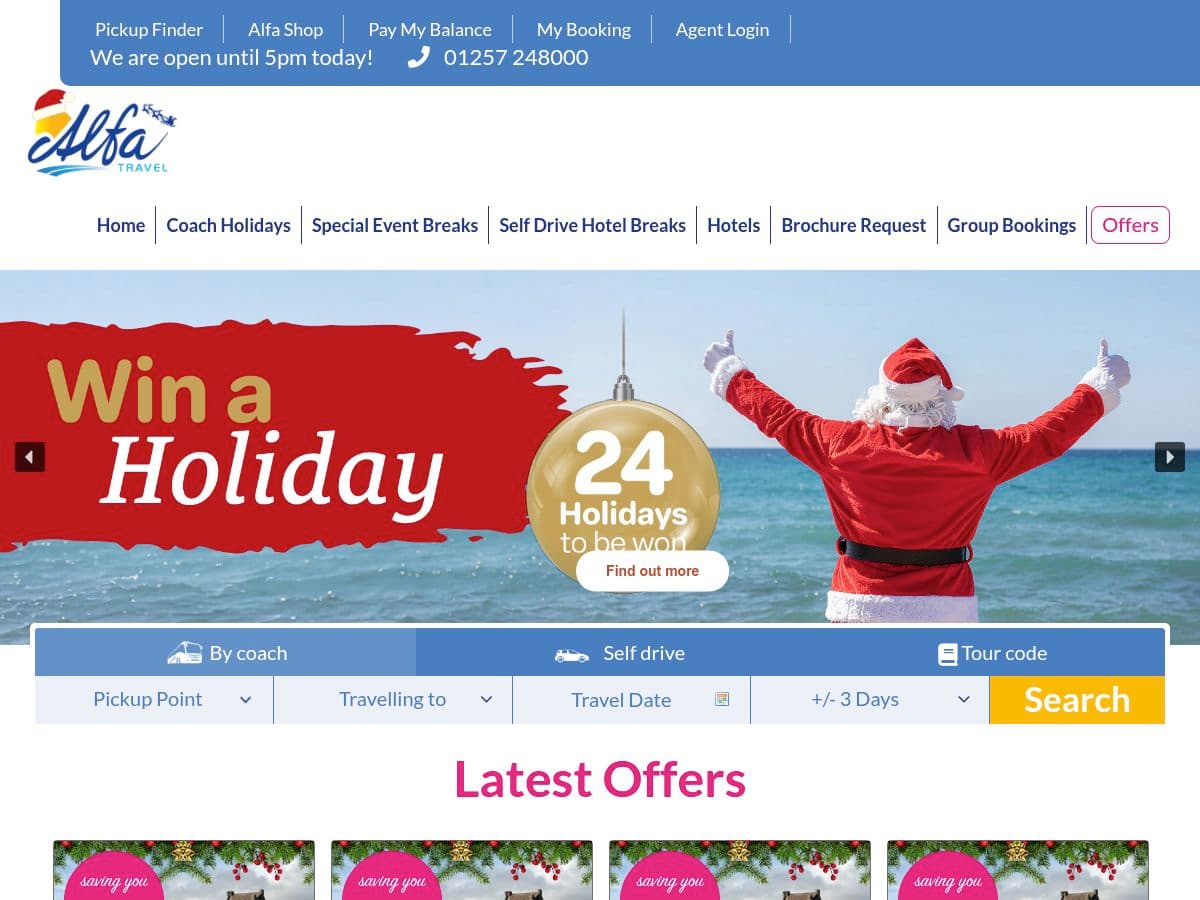This screenshot has height=900, width=1200.
Task: Open the Travelling to dropdown
Action: pyautogui.click(x=393, y=700)
